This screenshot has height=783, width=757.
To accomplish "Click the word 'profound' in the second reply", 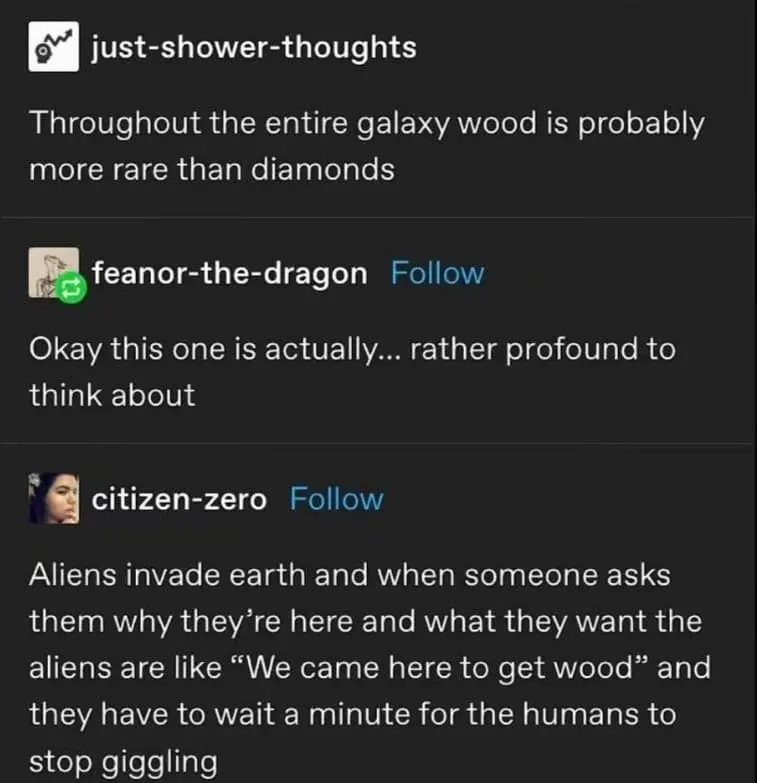I will pos(572,350).
